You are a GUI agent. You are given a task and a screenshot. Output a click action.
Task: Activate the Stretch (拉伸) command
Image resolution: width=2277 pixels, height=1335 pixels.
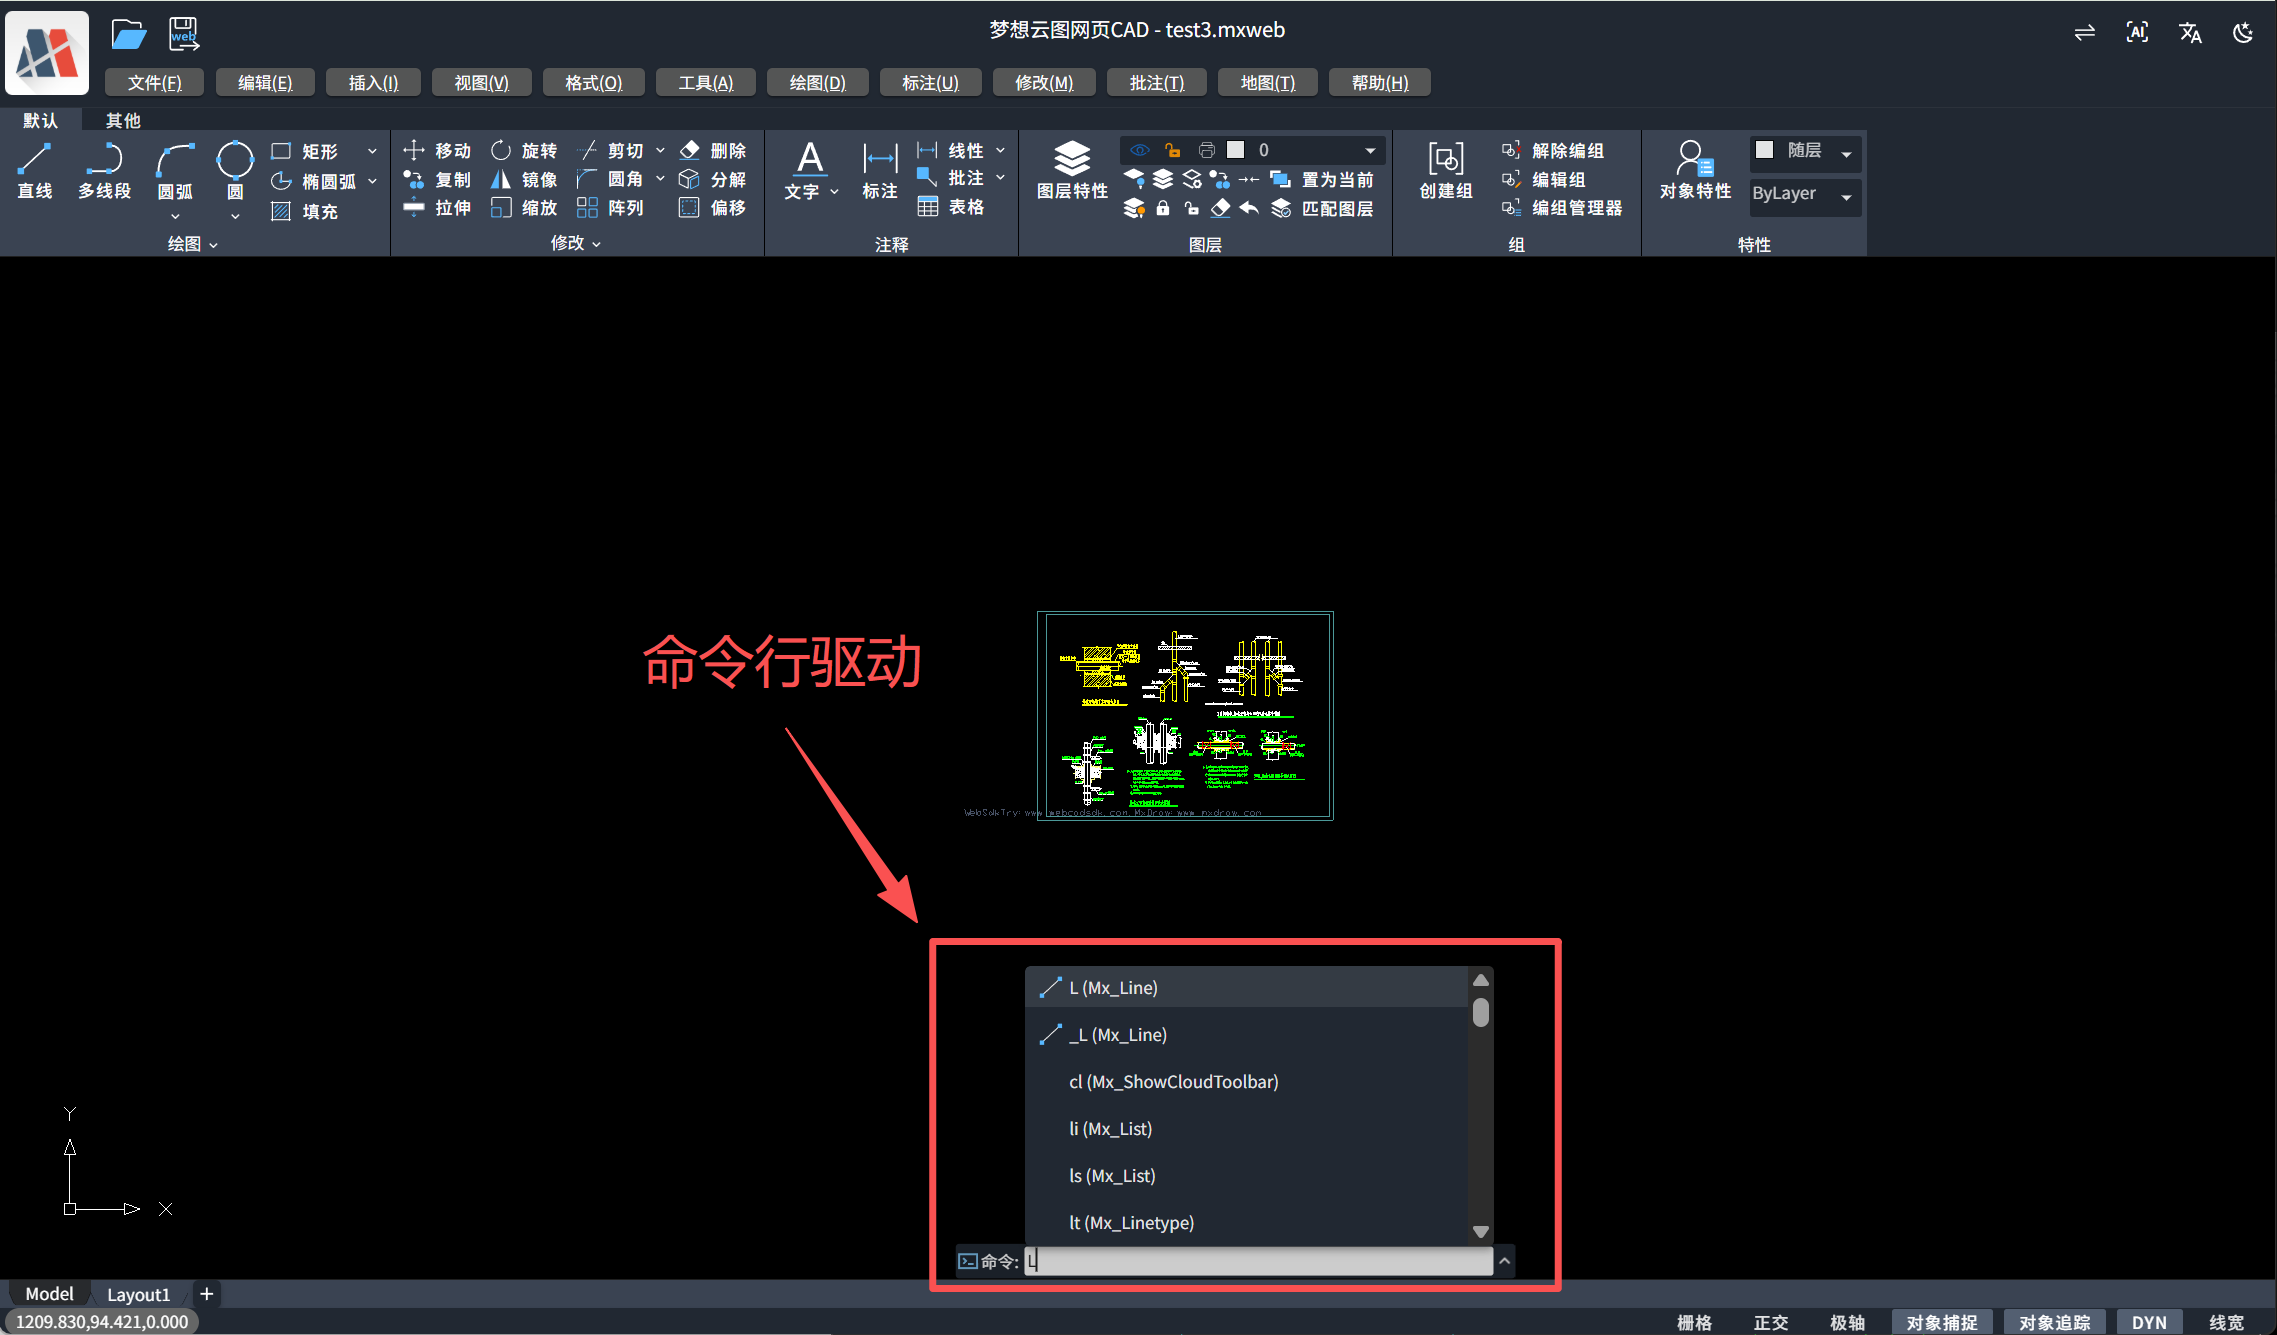[x=437, y=208]
